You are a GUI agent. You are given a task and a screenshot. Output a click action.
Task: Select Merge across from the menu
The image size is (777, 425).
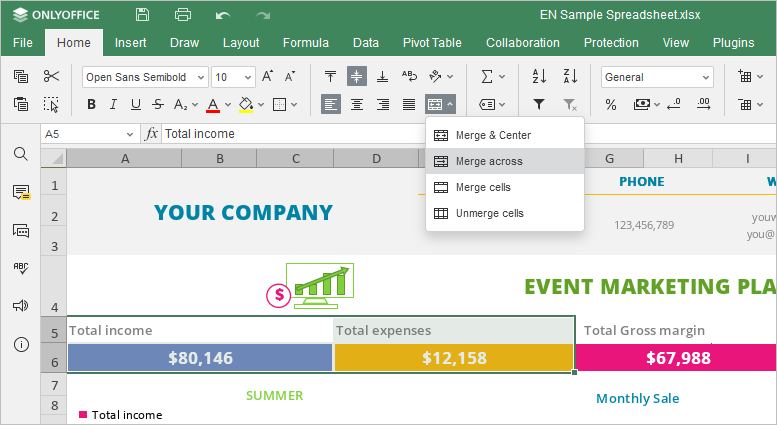tap(489, 161)
